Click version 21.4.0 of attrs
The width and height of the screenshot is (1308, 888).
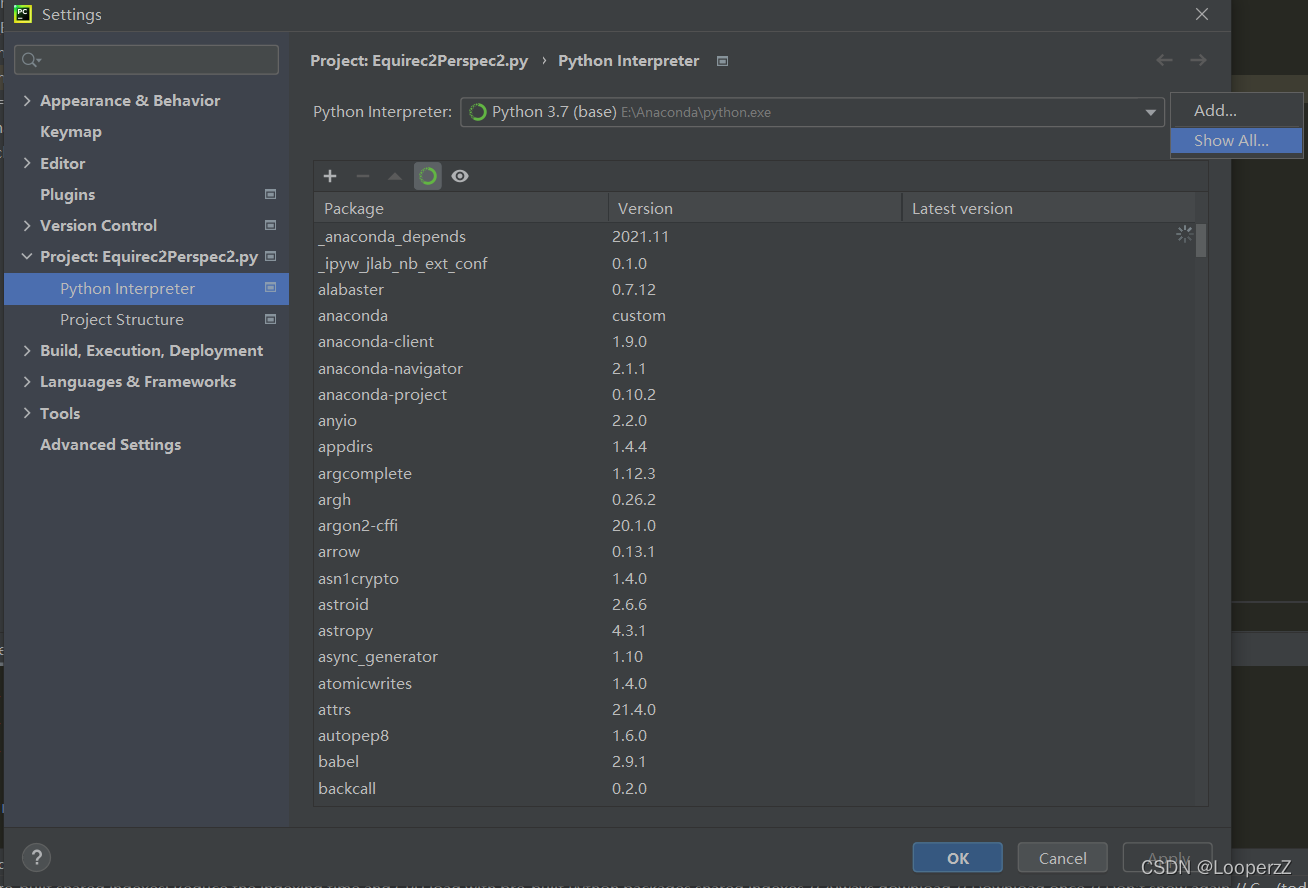point(634,710)
